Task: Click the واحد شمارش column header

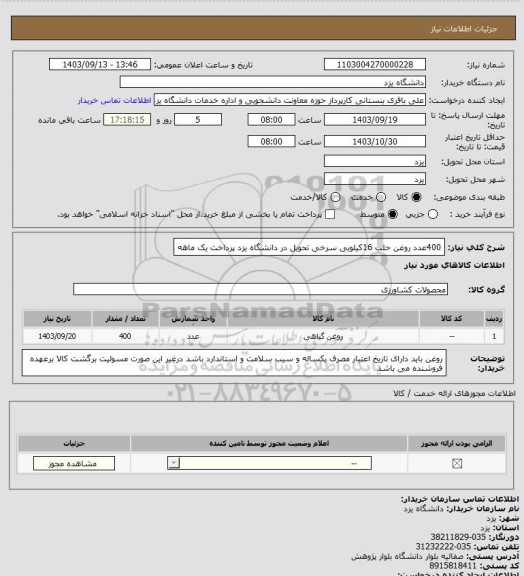Action: [x=193, y=319]
